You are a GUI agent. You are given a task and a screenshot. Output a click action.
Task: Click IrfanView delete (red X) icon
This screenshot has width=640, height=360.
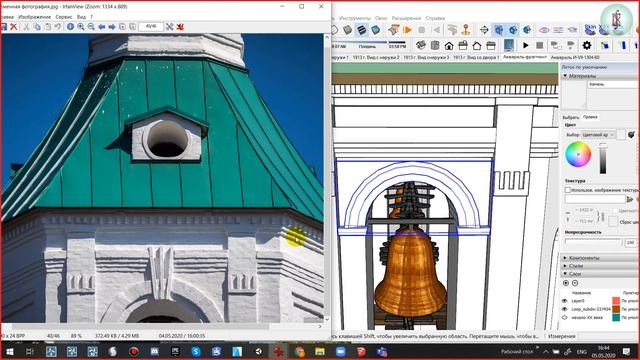coord(13,27)
